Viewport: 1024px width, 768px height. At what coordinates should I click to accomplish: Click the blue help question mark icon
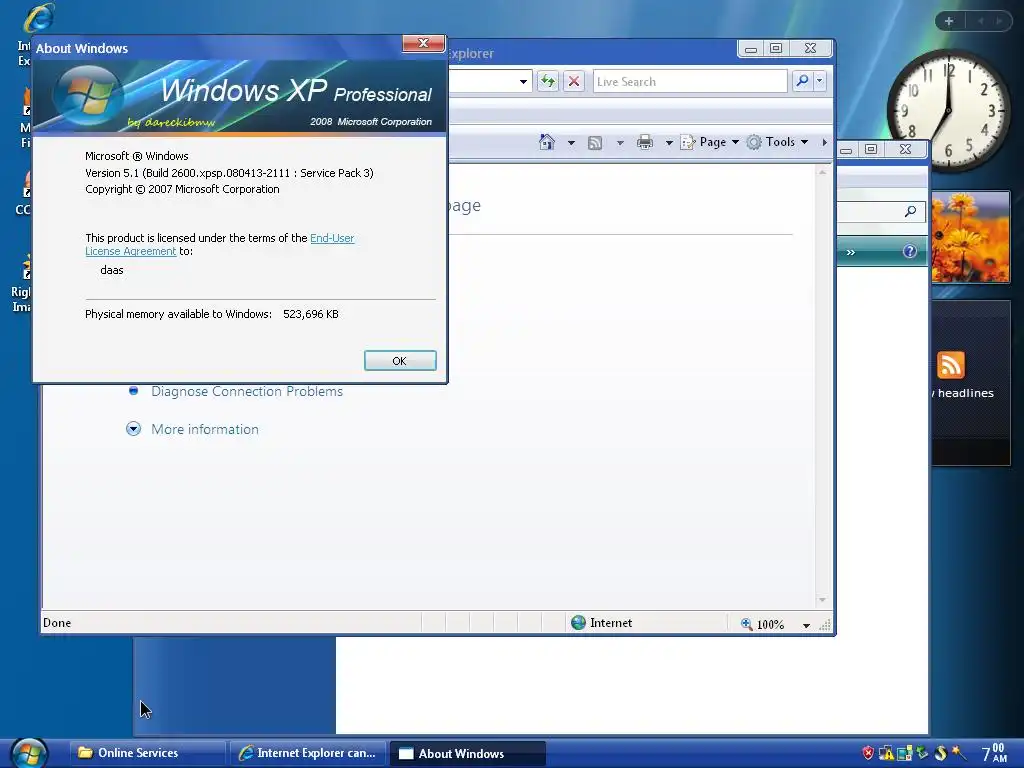point(910,251)
